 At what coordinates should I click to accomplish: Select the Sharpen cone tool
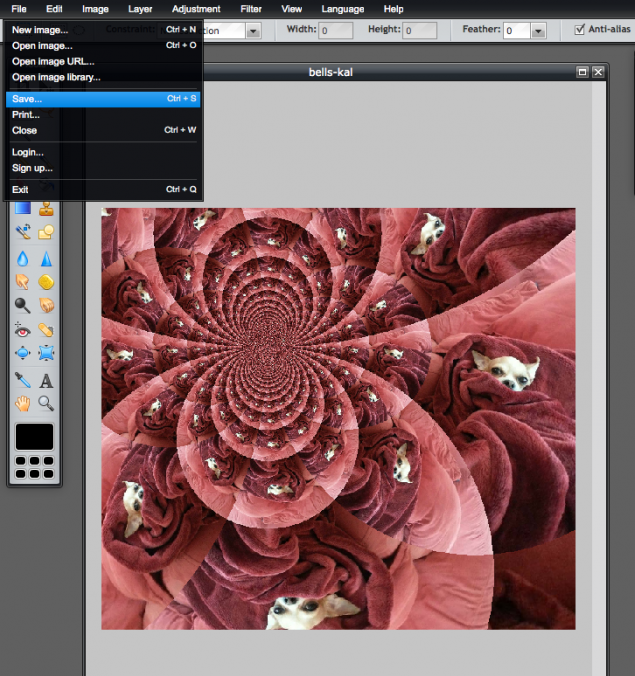point(46,259)
